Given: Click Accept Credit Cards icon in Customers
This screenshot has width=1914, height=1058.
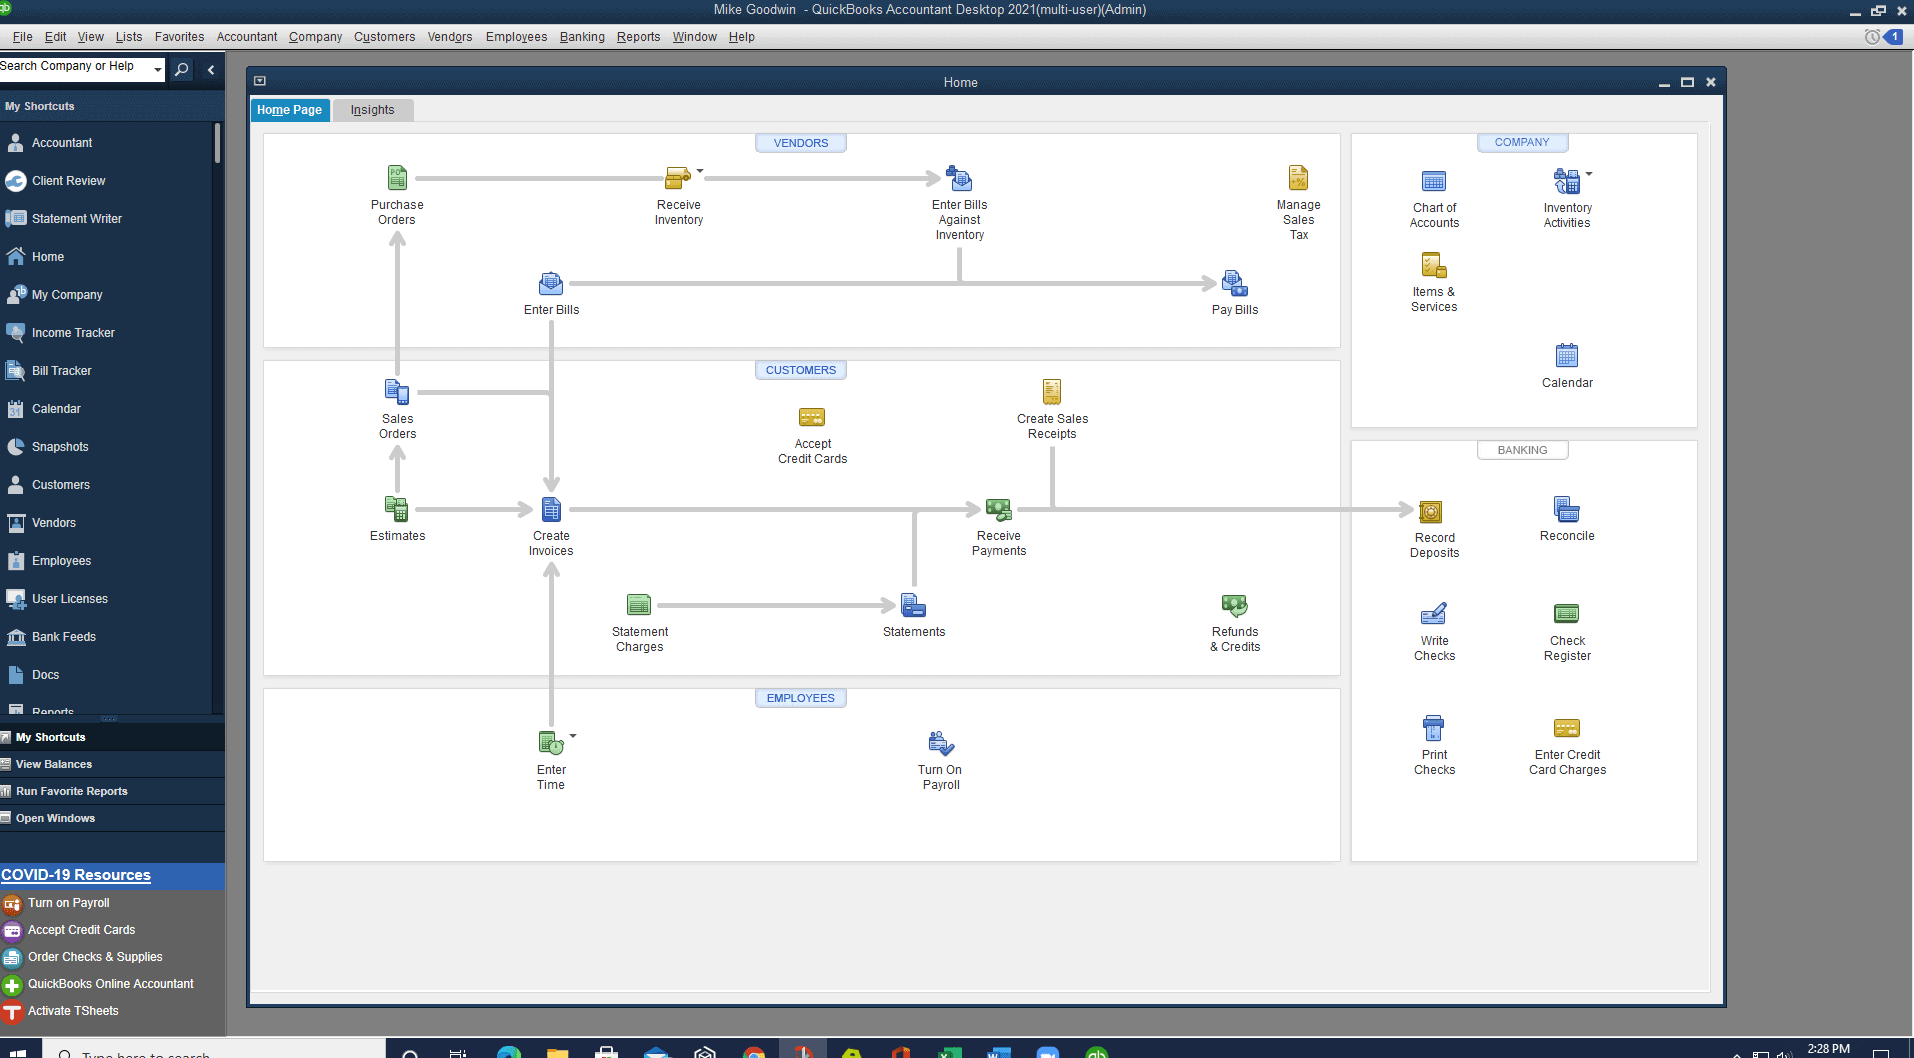Looking at the screenshot, I should point(812,417).
